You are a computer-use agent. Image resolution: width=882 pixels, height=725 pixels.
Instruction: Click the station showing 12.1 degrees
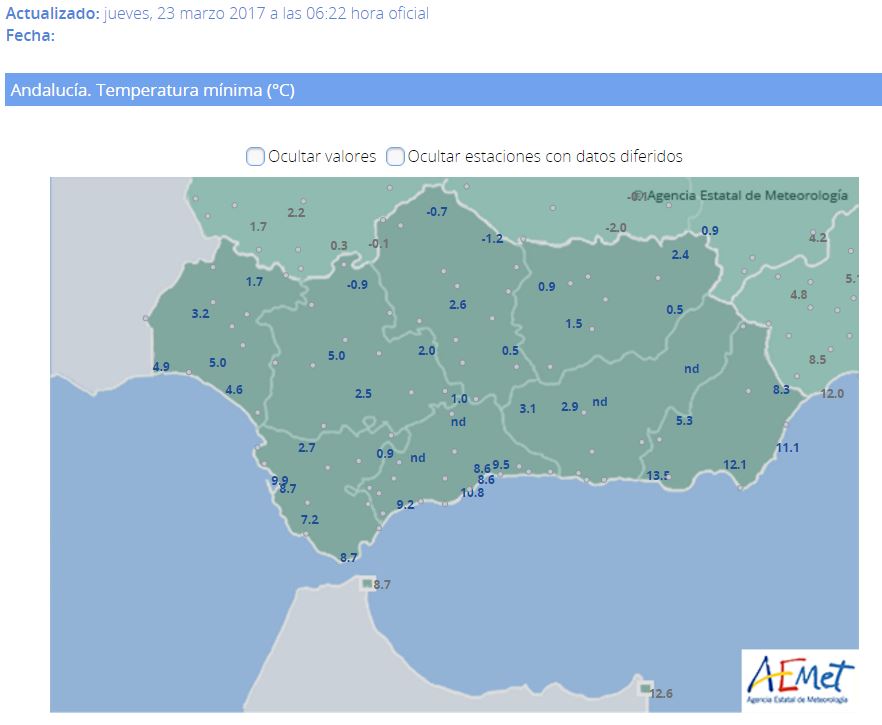[x=735, y=465]
